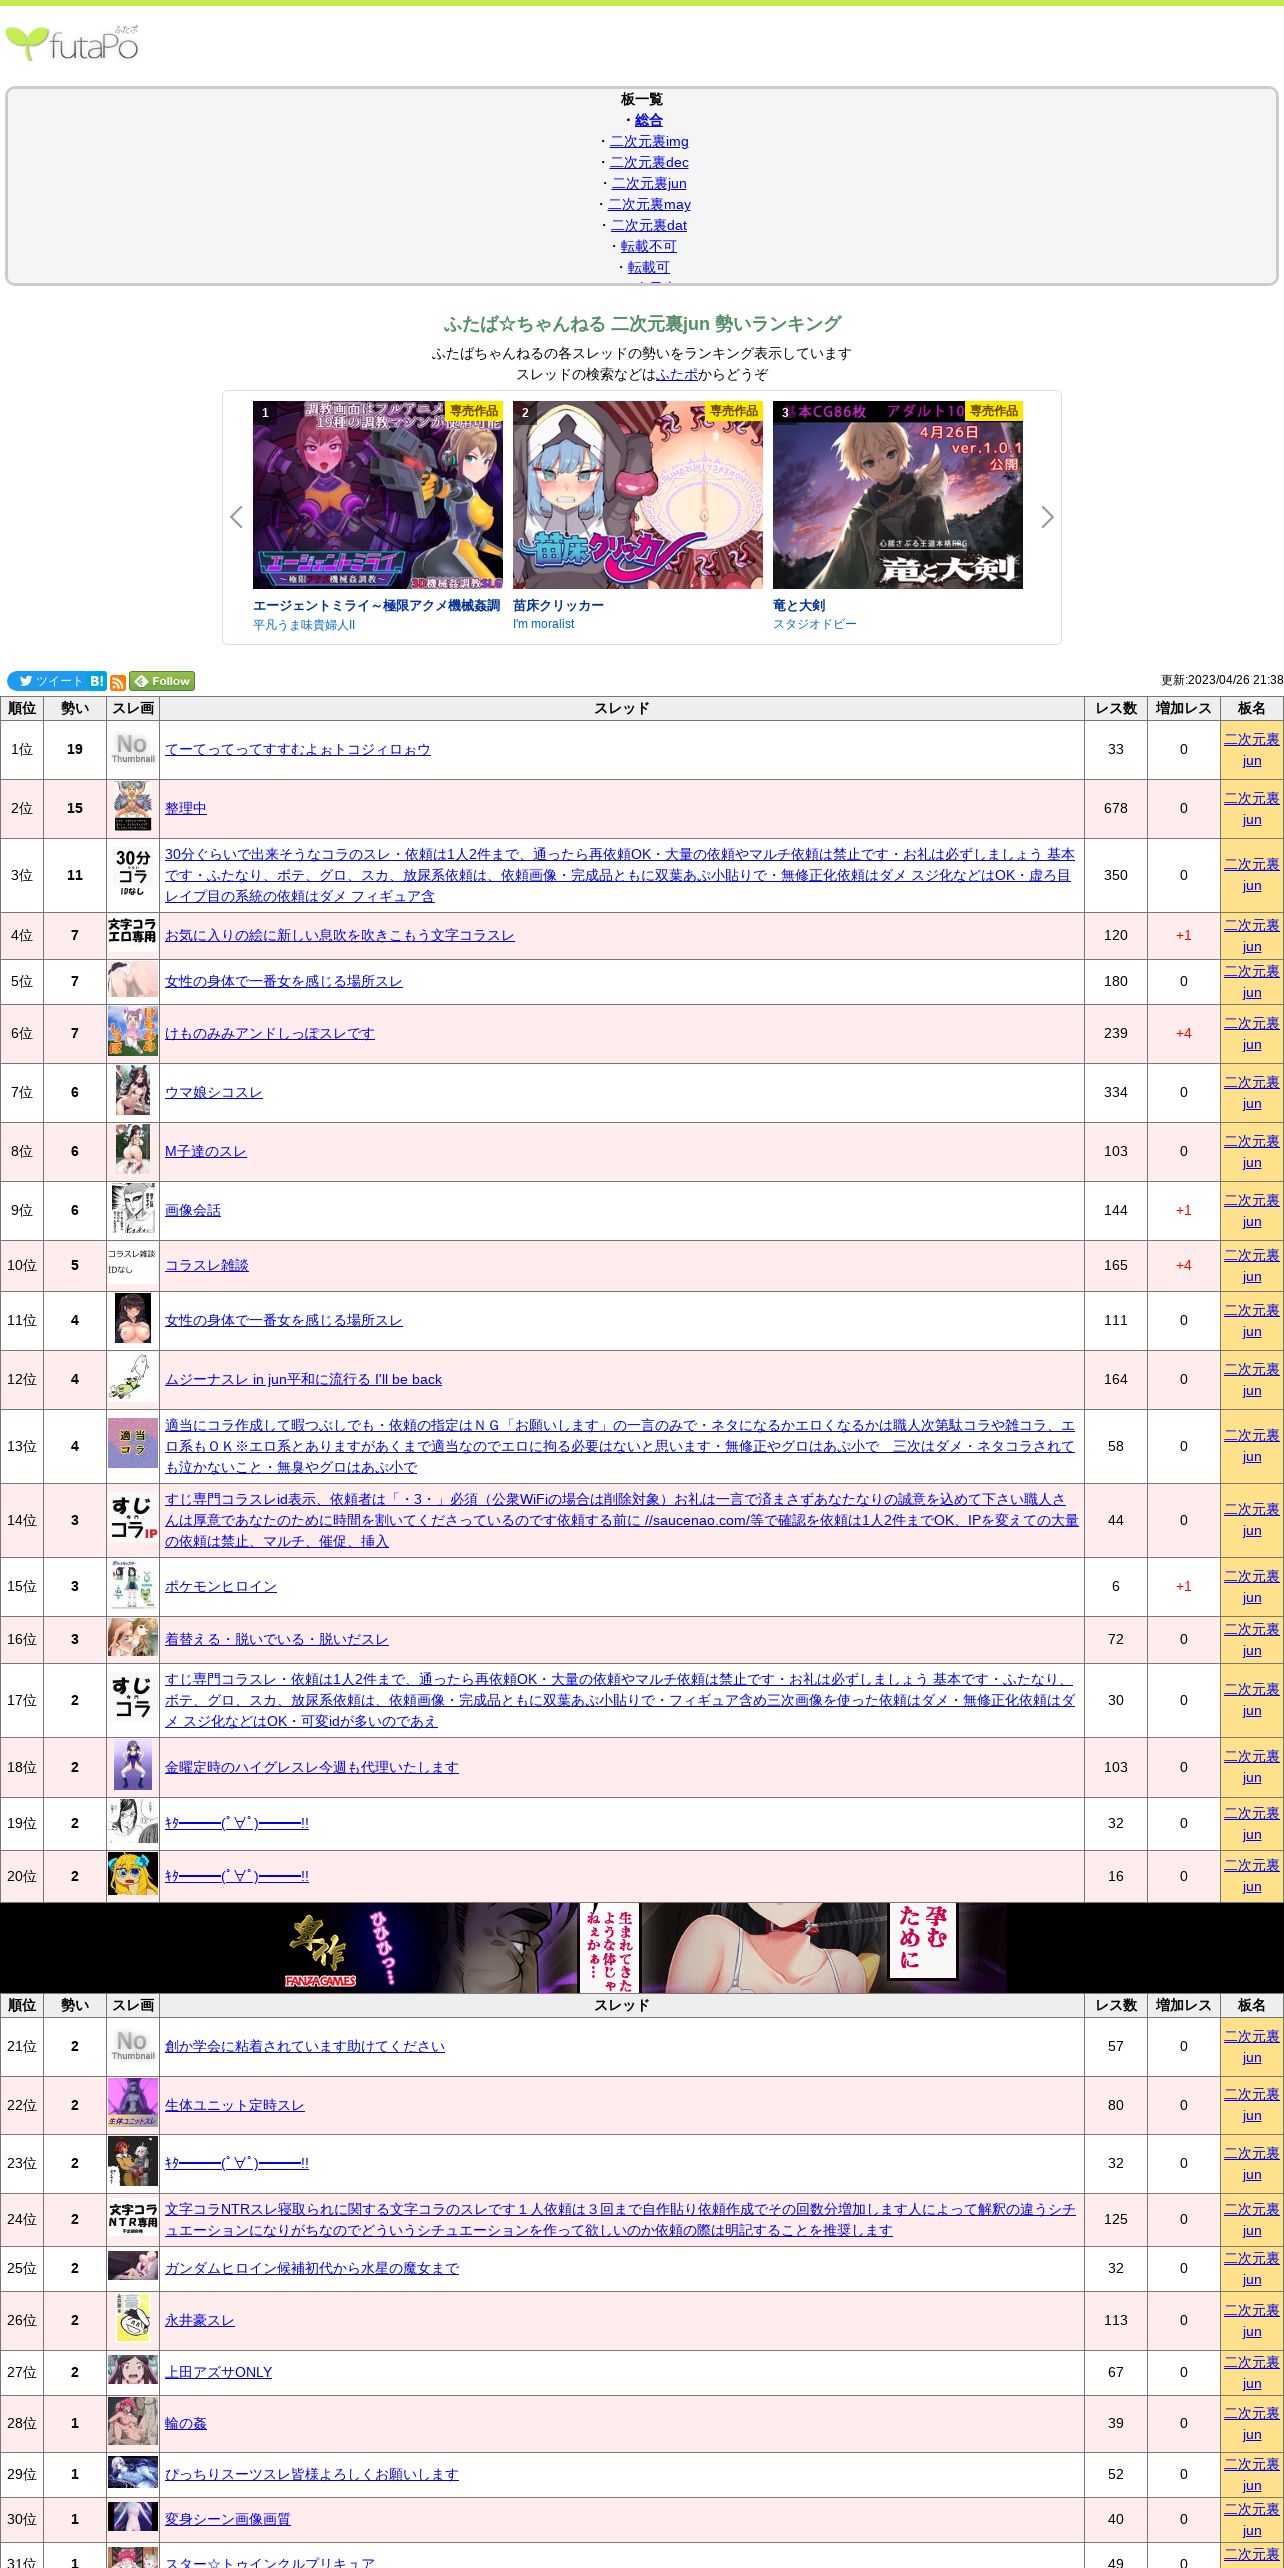Open the 転載可 board link

pyautogui.click(x=649, y=267)
